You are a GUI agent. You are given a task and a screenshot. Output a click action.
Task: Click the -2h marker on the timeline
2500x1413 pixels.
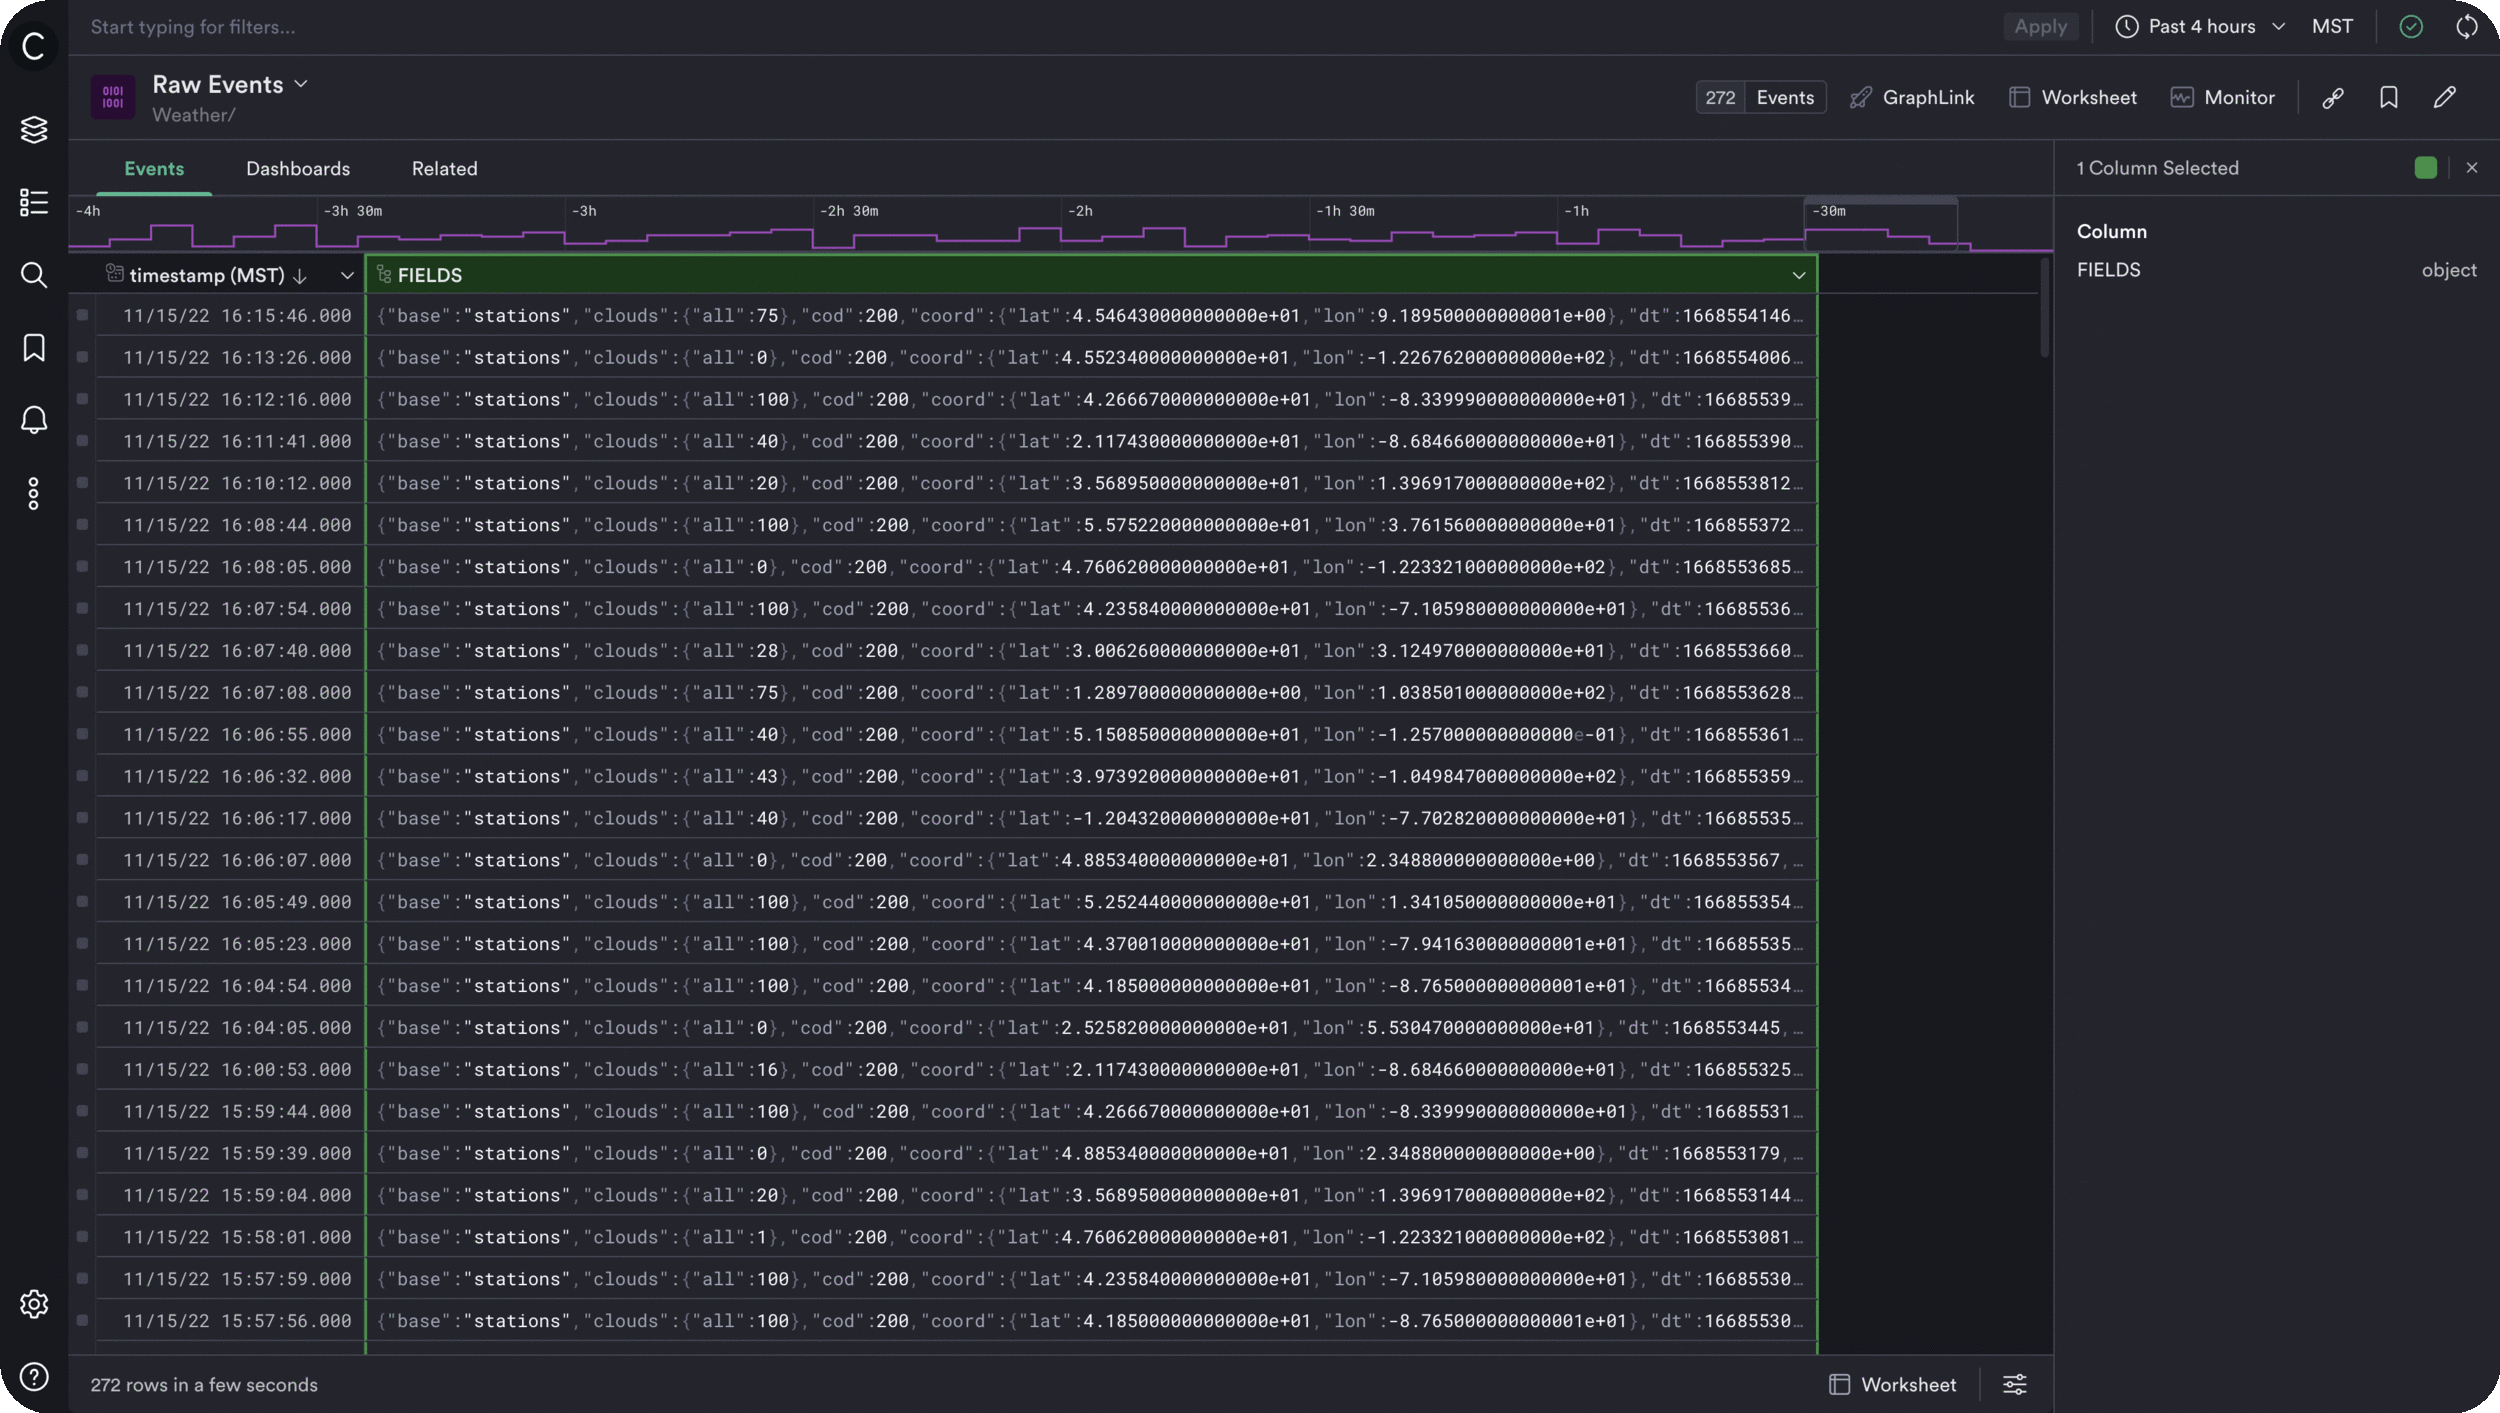pos(1080,211)
